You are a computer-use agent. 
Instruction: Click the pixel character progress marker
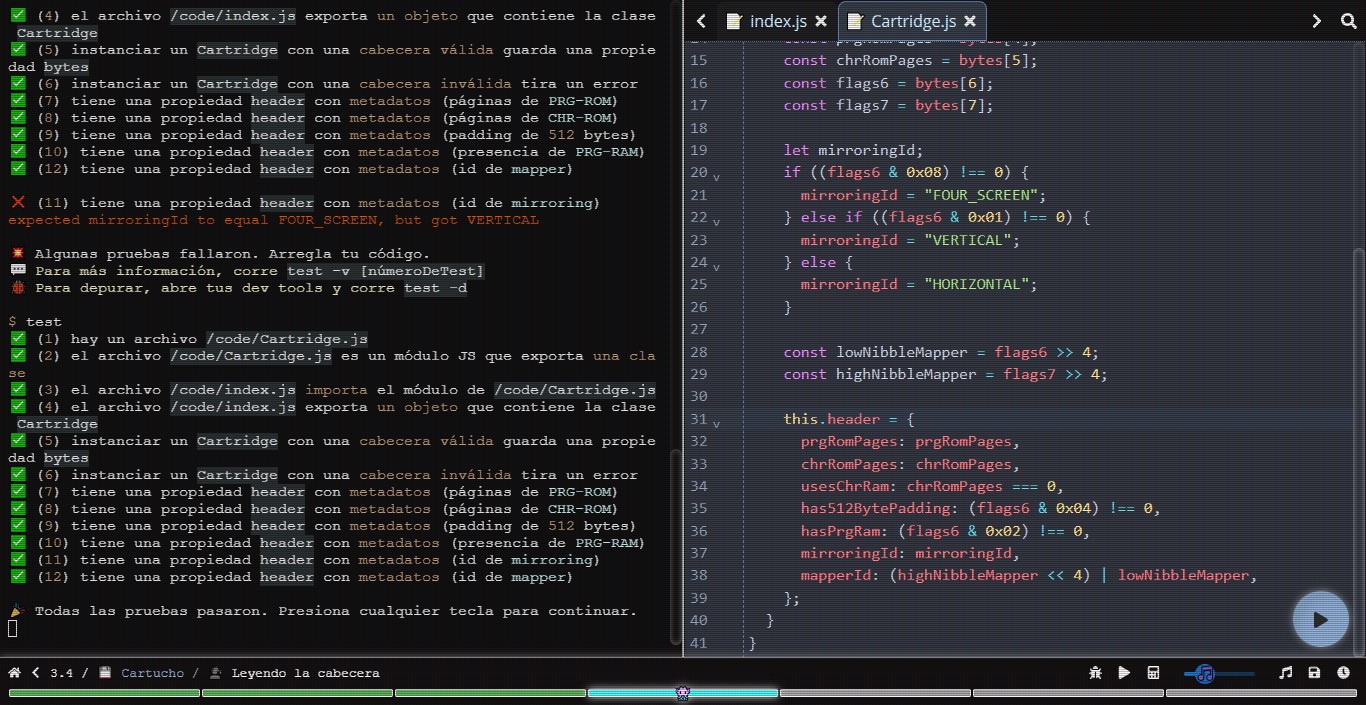pos(683,692)
